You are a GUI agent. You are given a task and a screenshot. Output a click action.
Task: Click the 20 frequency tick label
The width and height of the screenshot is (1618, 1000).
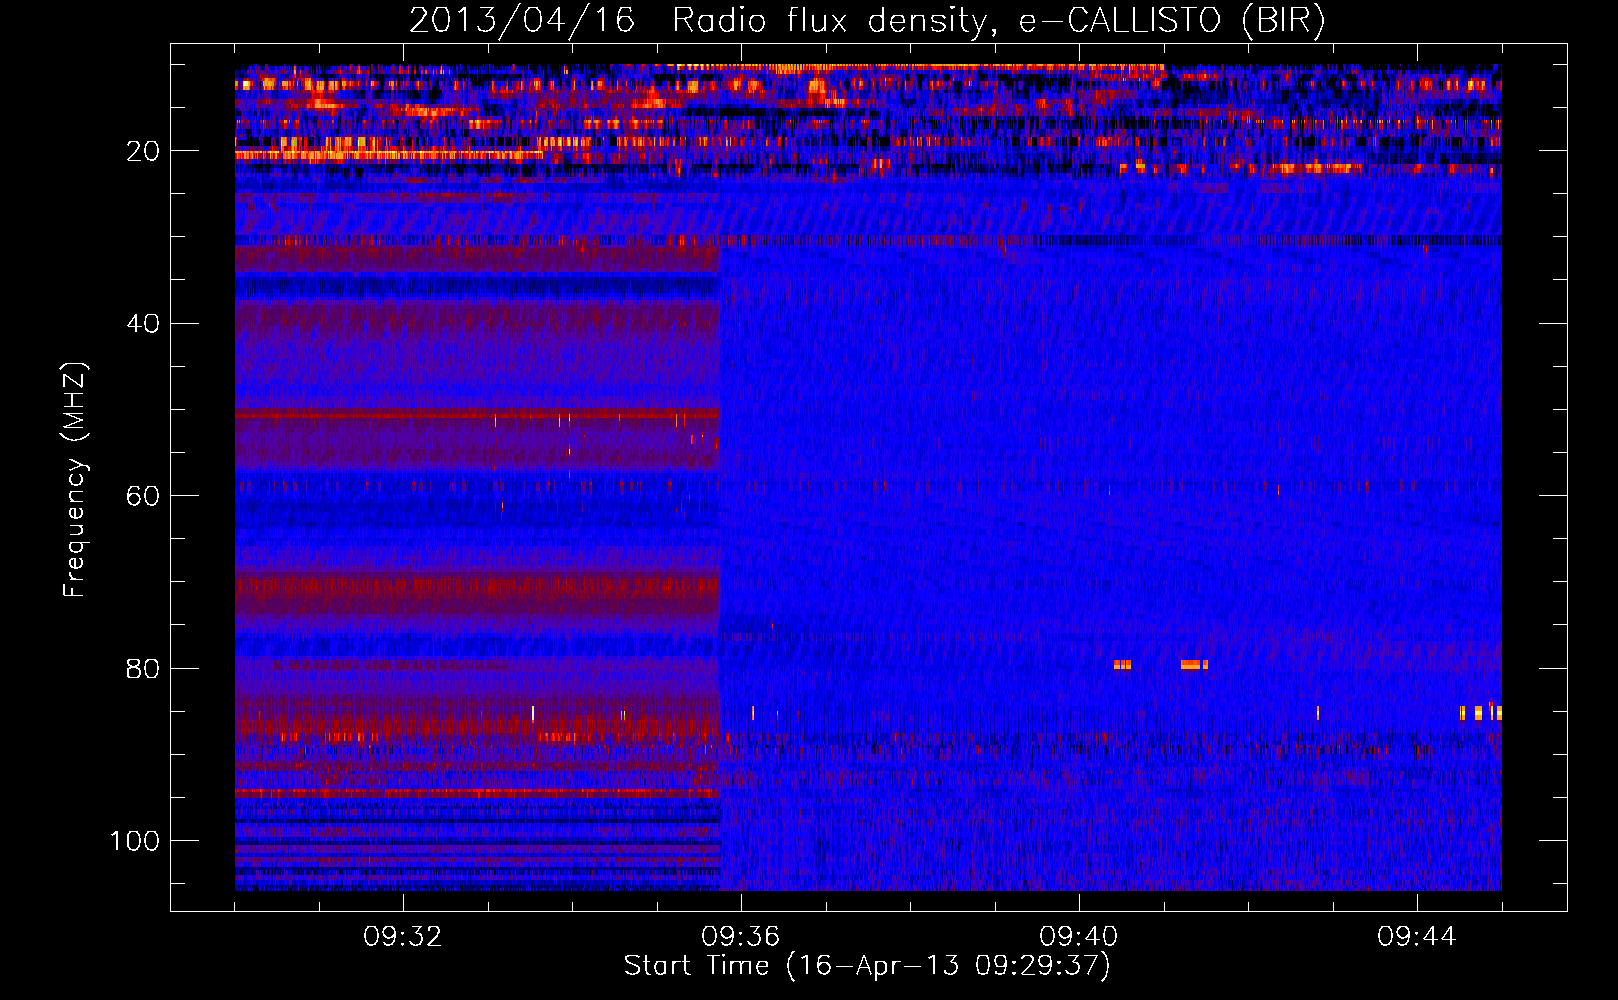pos(143,152)
